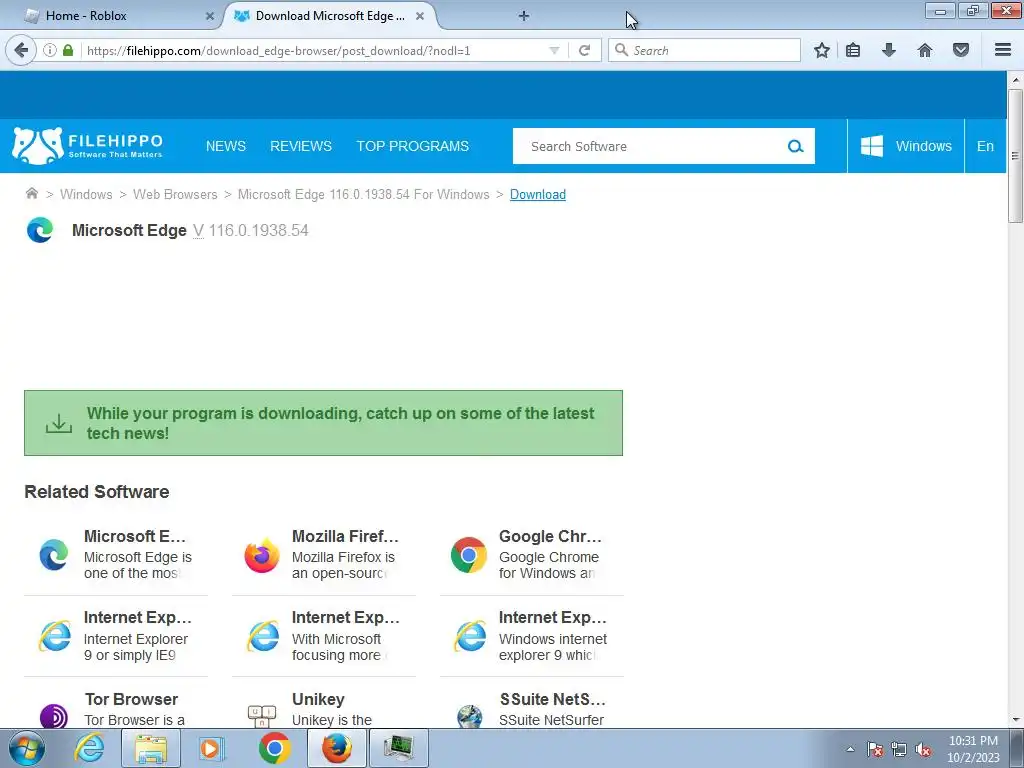Click the Windows Start orb

click(27, 748)
